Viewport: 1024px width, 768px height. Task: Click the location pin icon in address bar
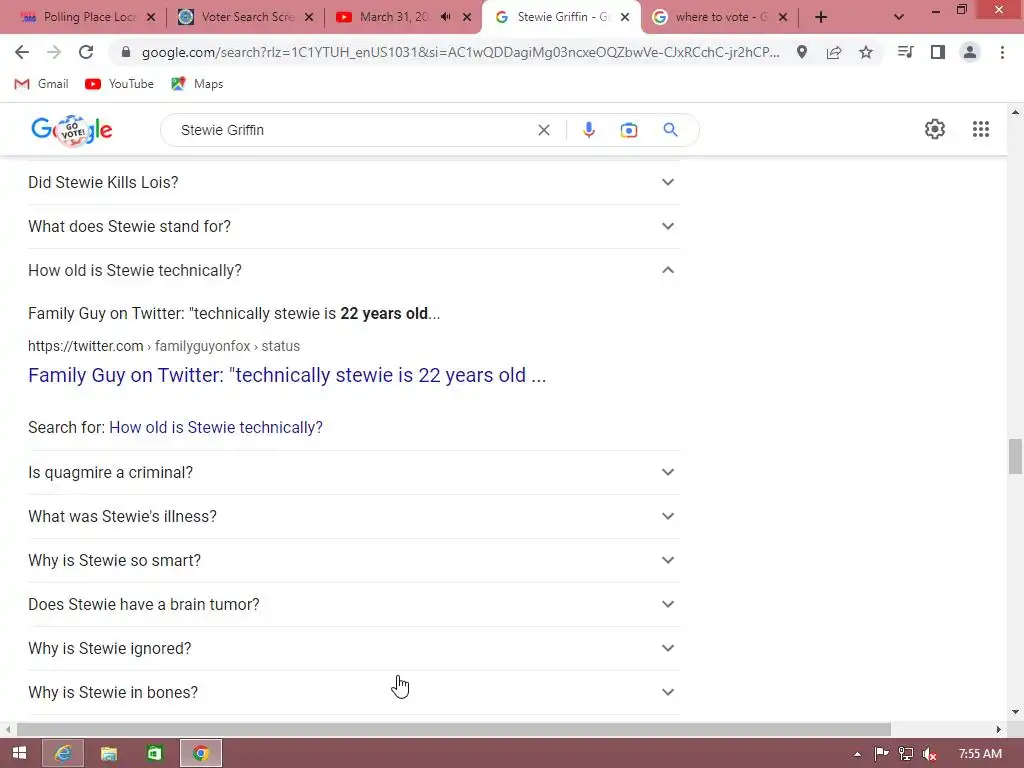coord(801,52)
